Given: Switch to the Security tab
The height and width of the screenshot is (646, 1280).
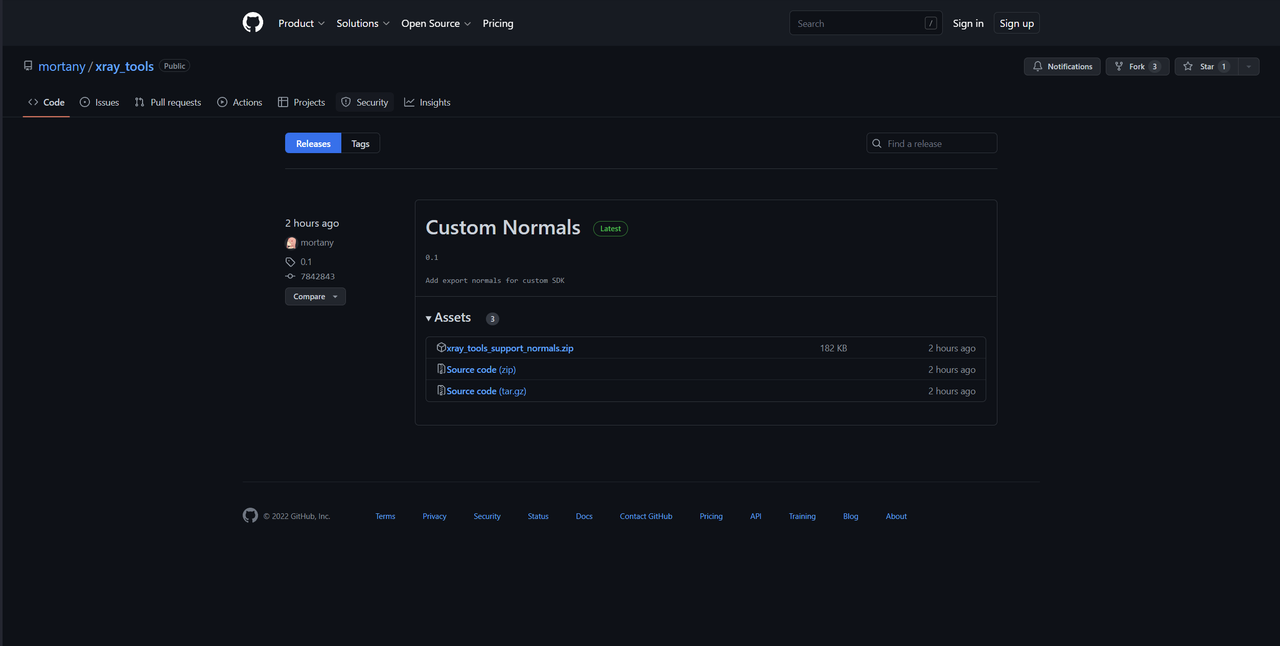Looking at the screenshot, I should click(x=364, y=102).
